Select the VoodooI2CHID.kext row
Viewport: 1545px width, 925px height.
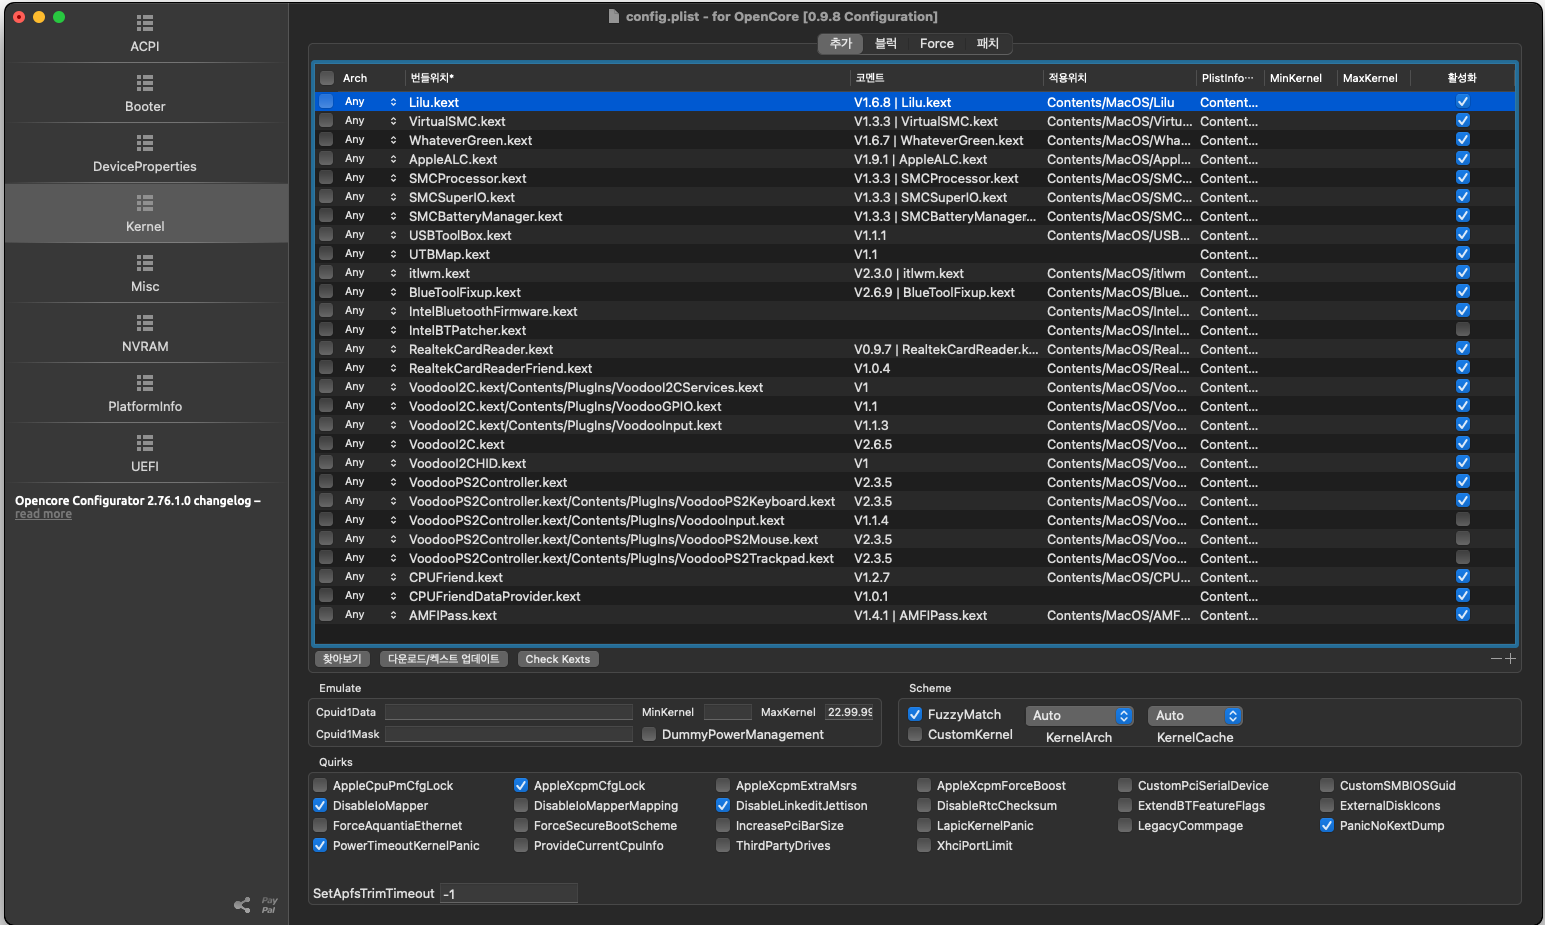915,463
